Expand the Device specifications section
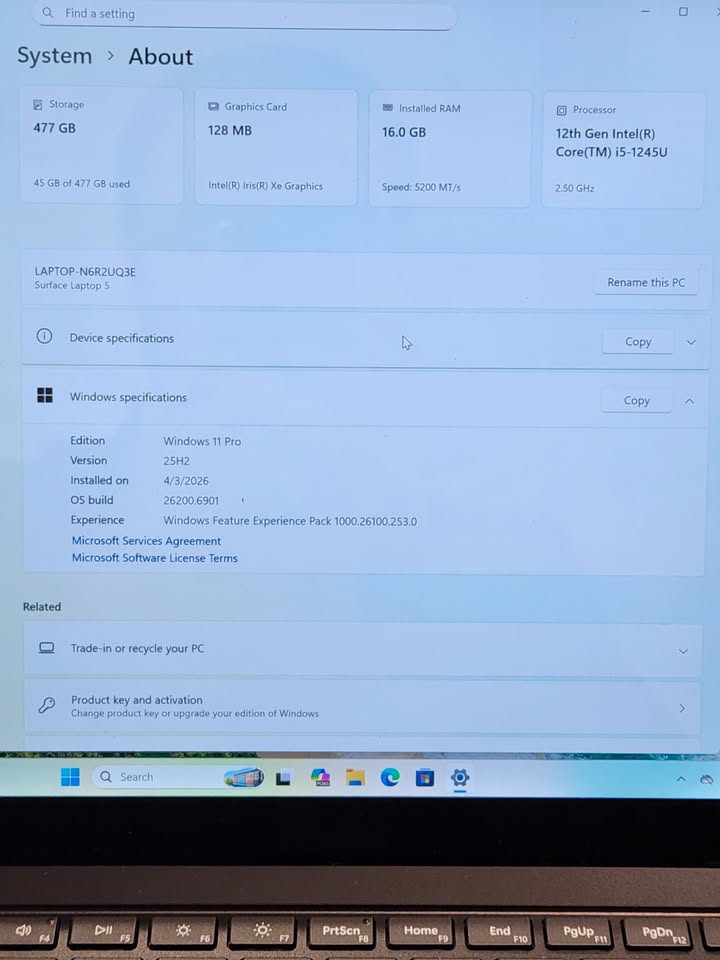This screenshot has width=720, height=960. [691, 342]
